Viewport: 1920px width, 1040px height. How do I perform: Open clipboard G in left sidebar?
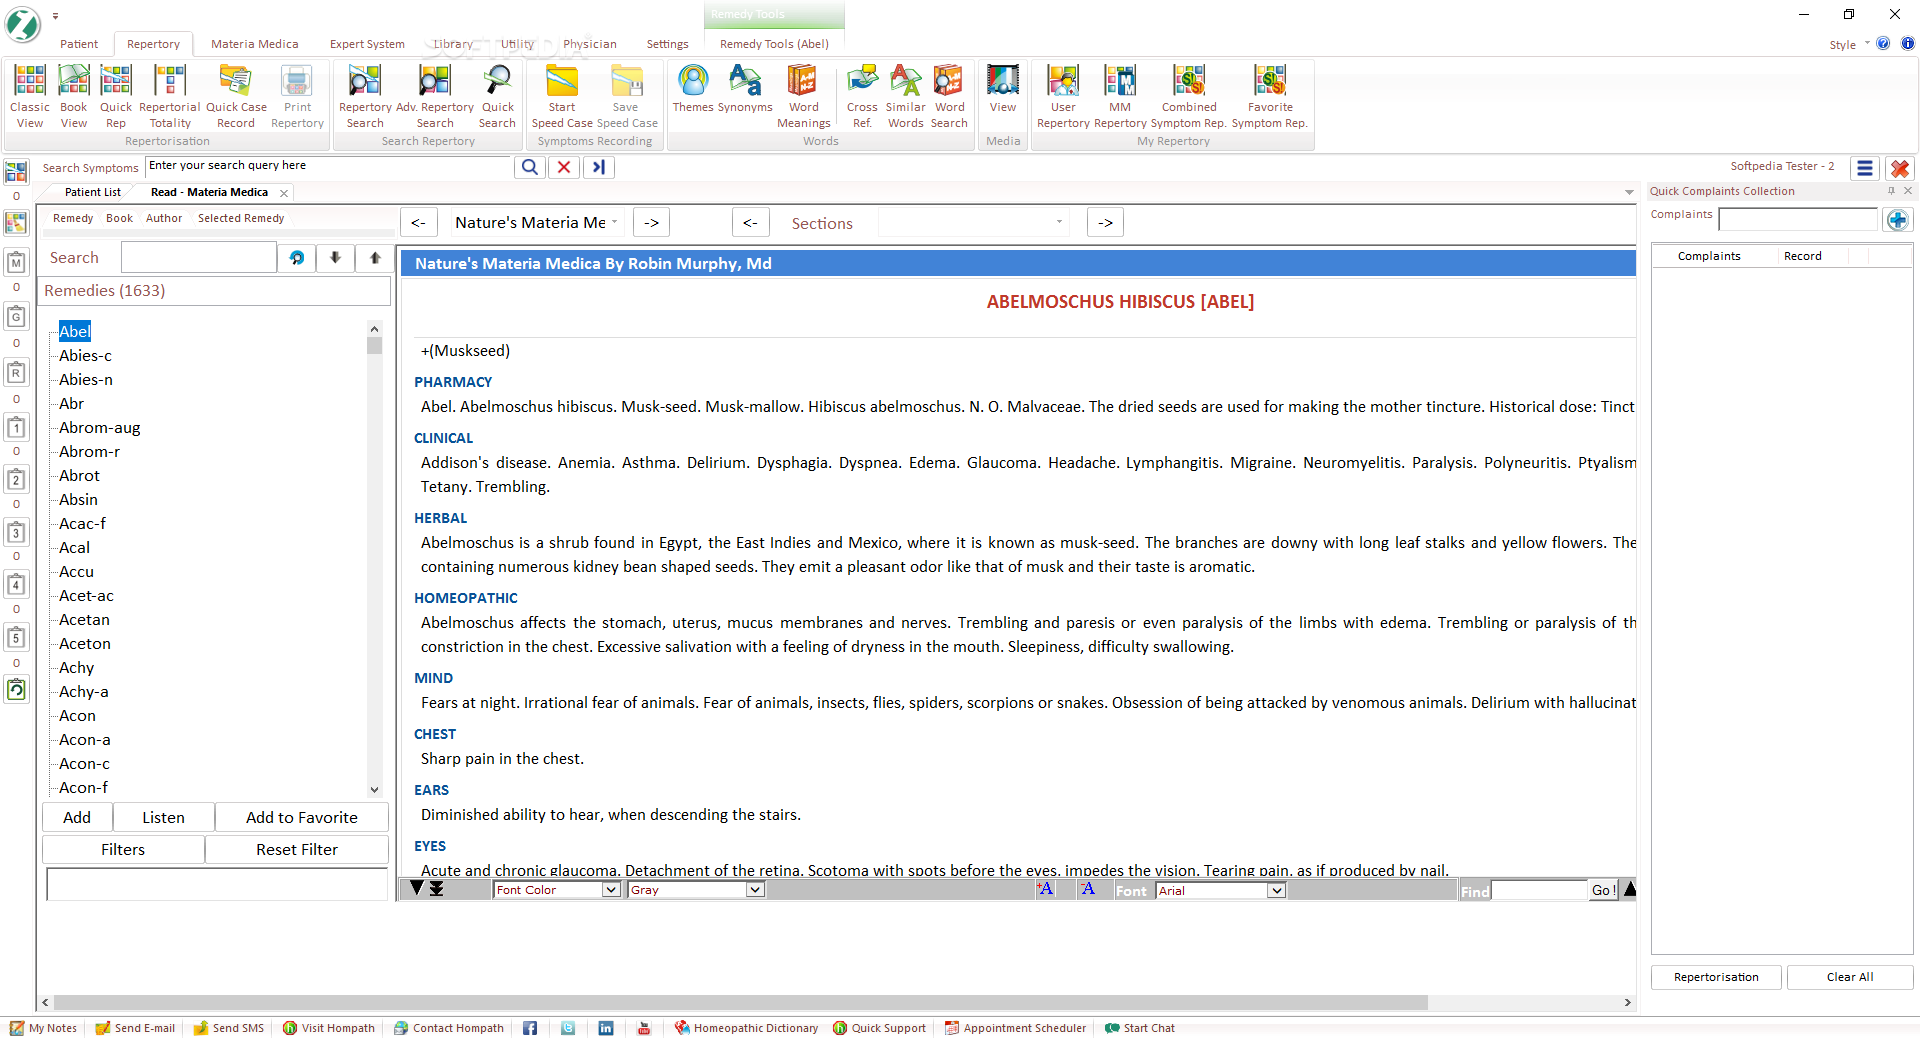[16, 317]
